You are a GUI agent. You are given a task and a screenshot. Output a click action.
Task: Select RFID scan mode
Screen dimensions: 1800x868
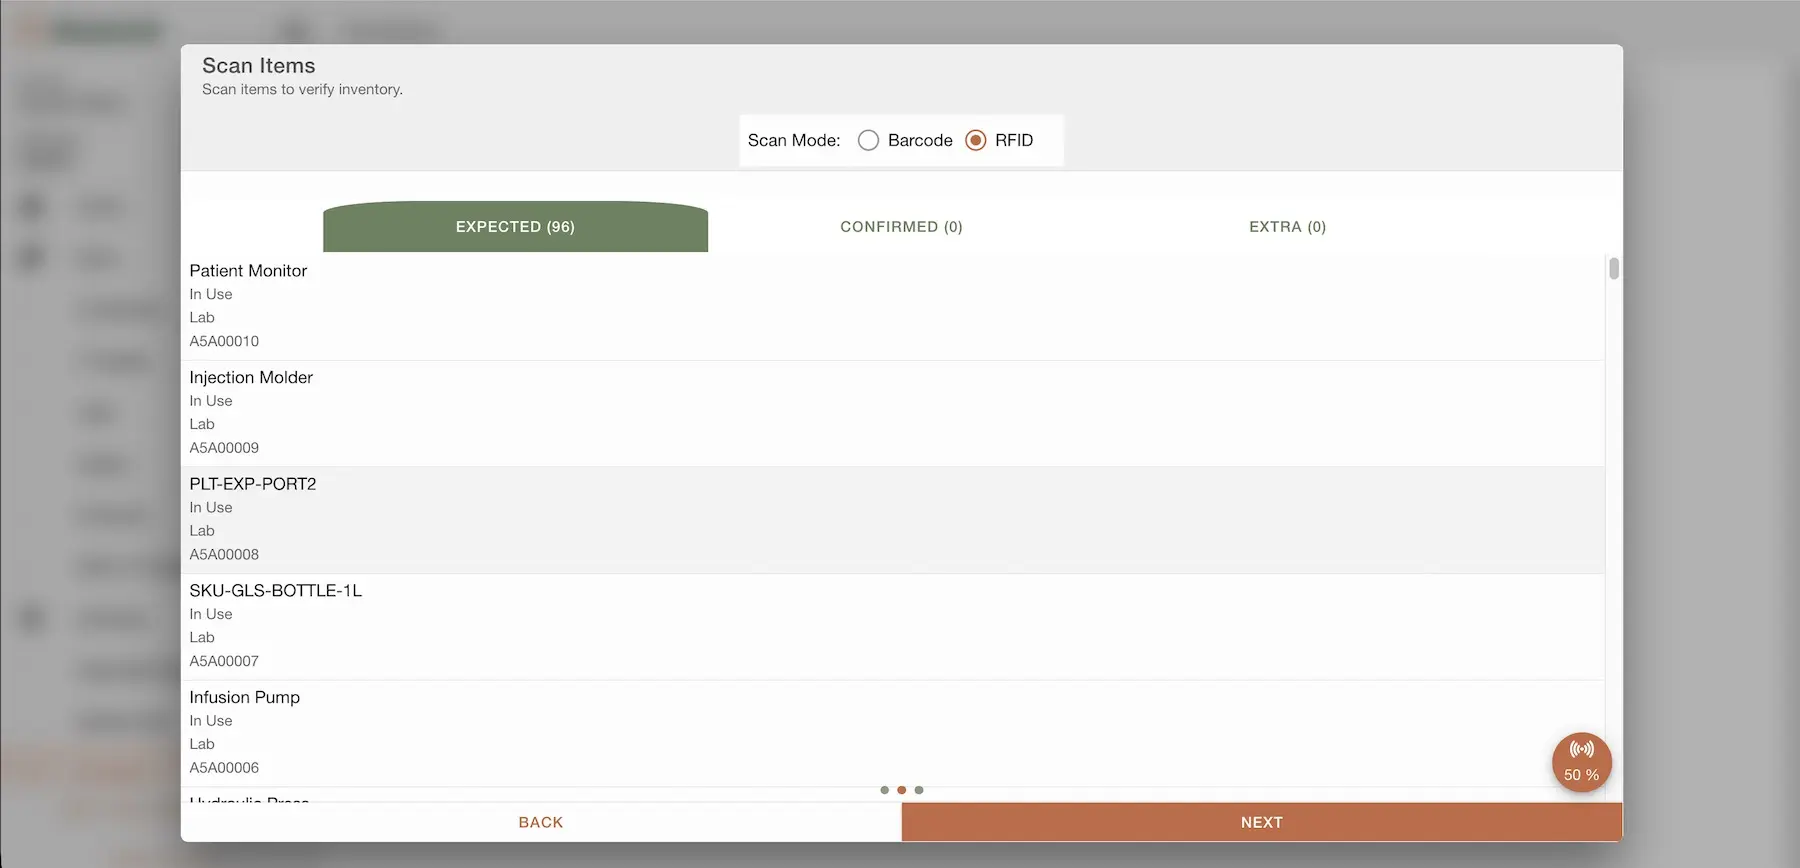(x=976, y=140)
